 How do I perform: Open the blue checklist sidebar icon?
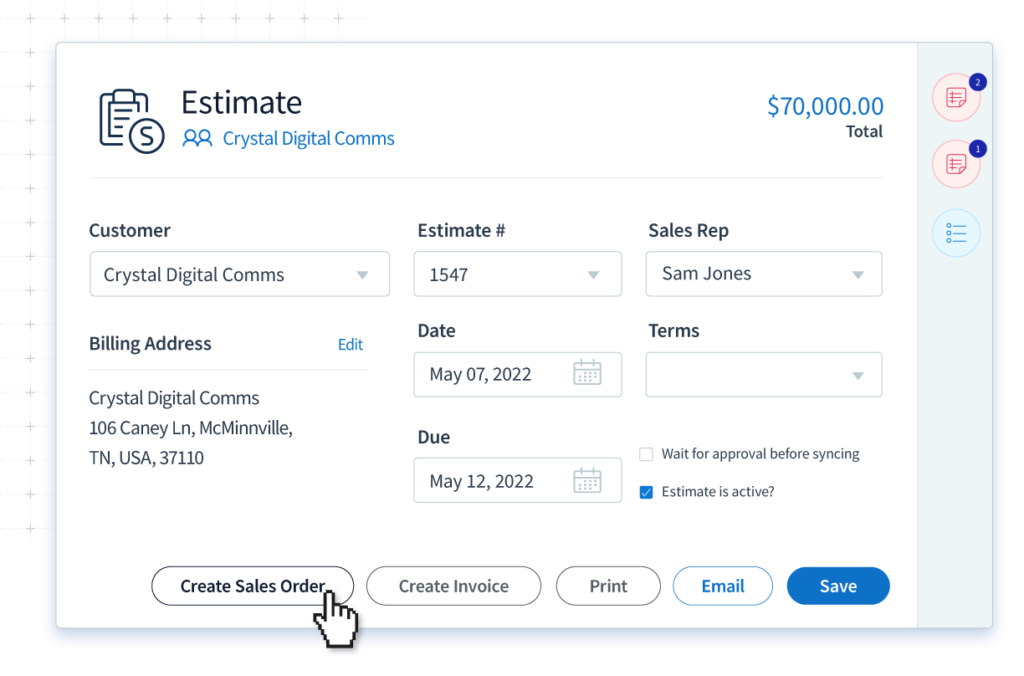click(956, 233)
